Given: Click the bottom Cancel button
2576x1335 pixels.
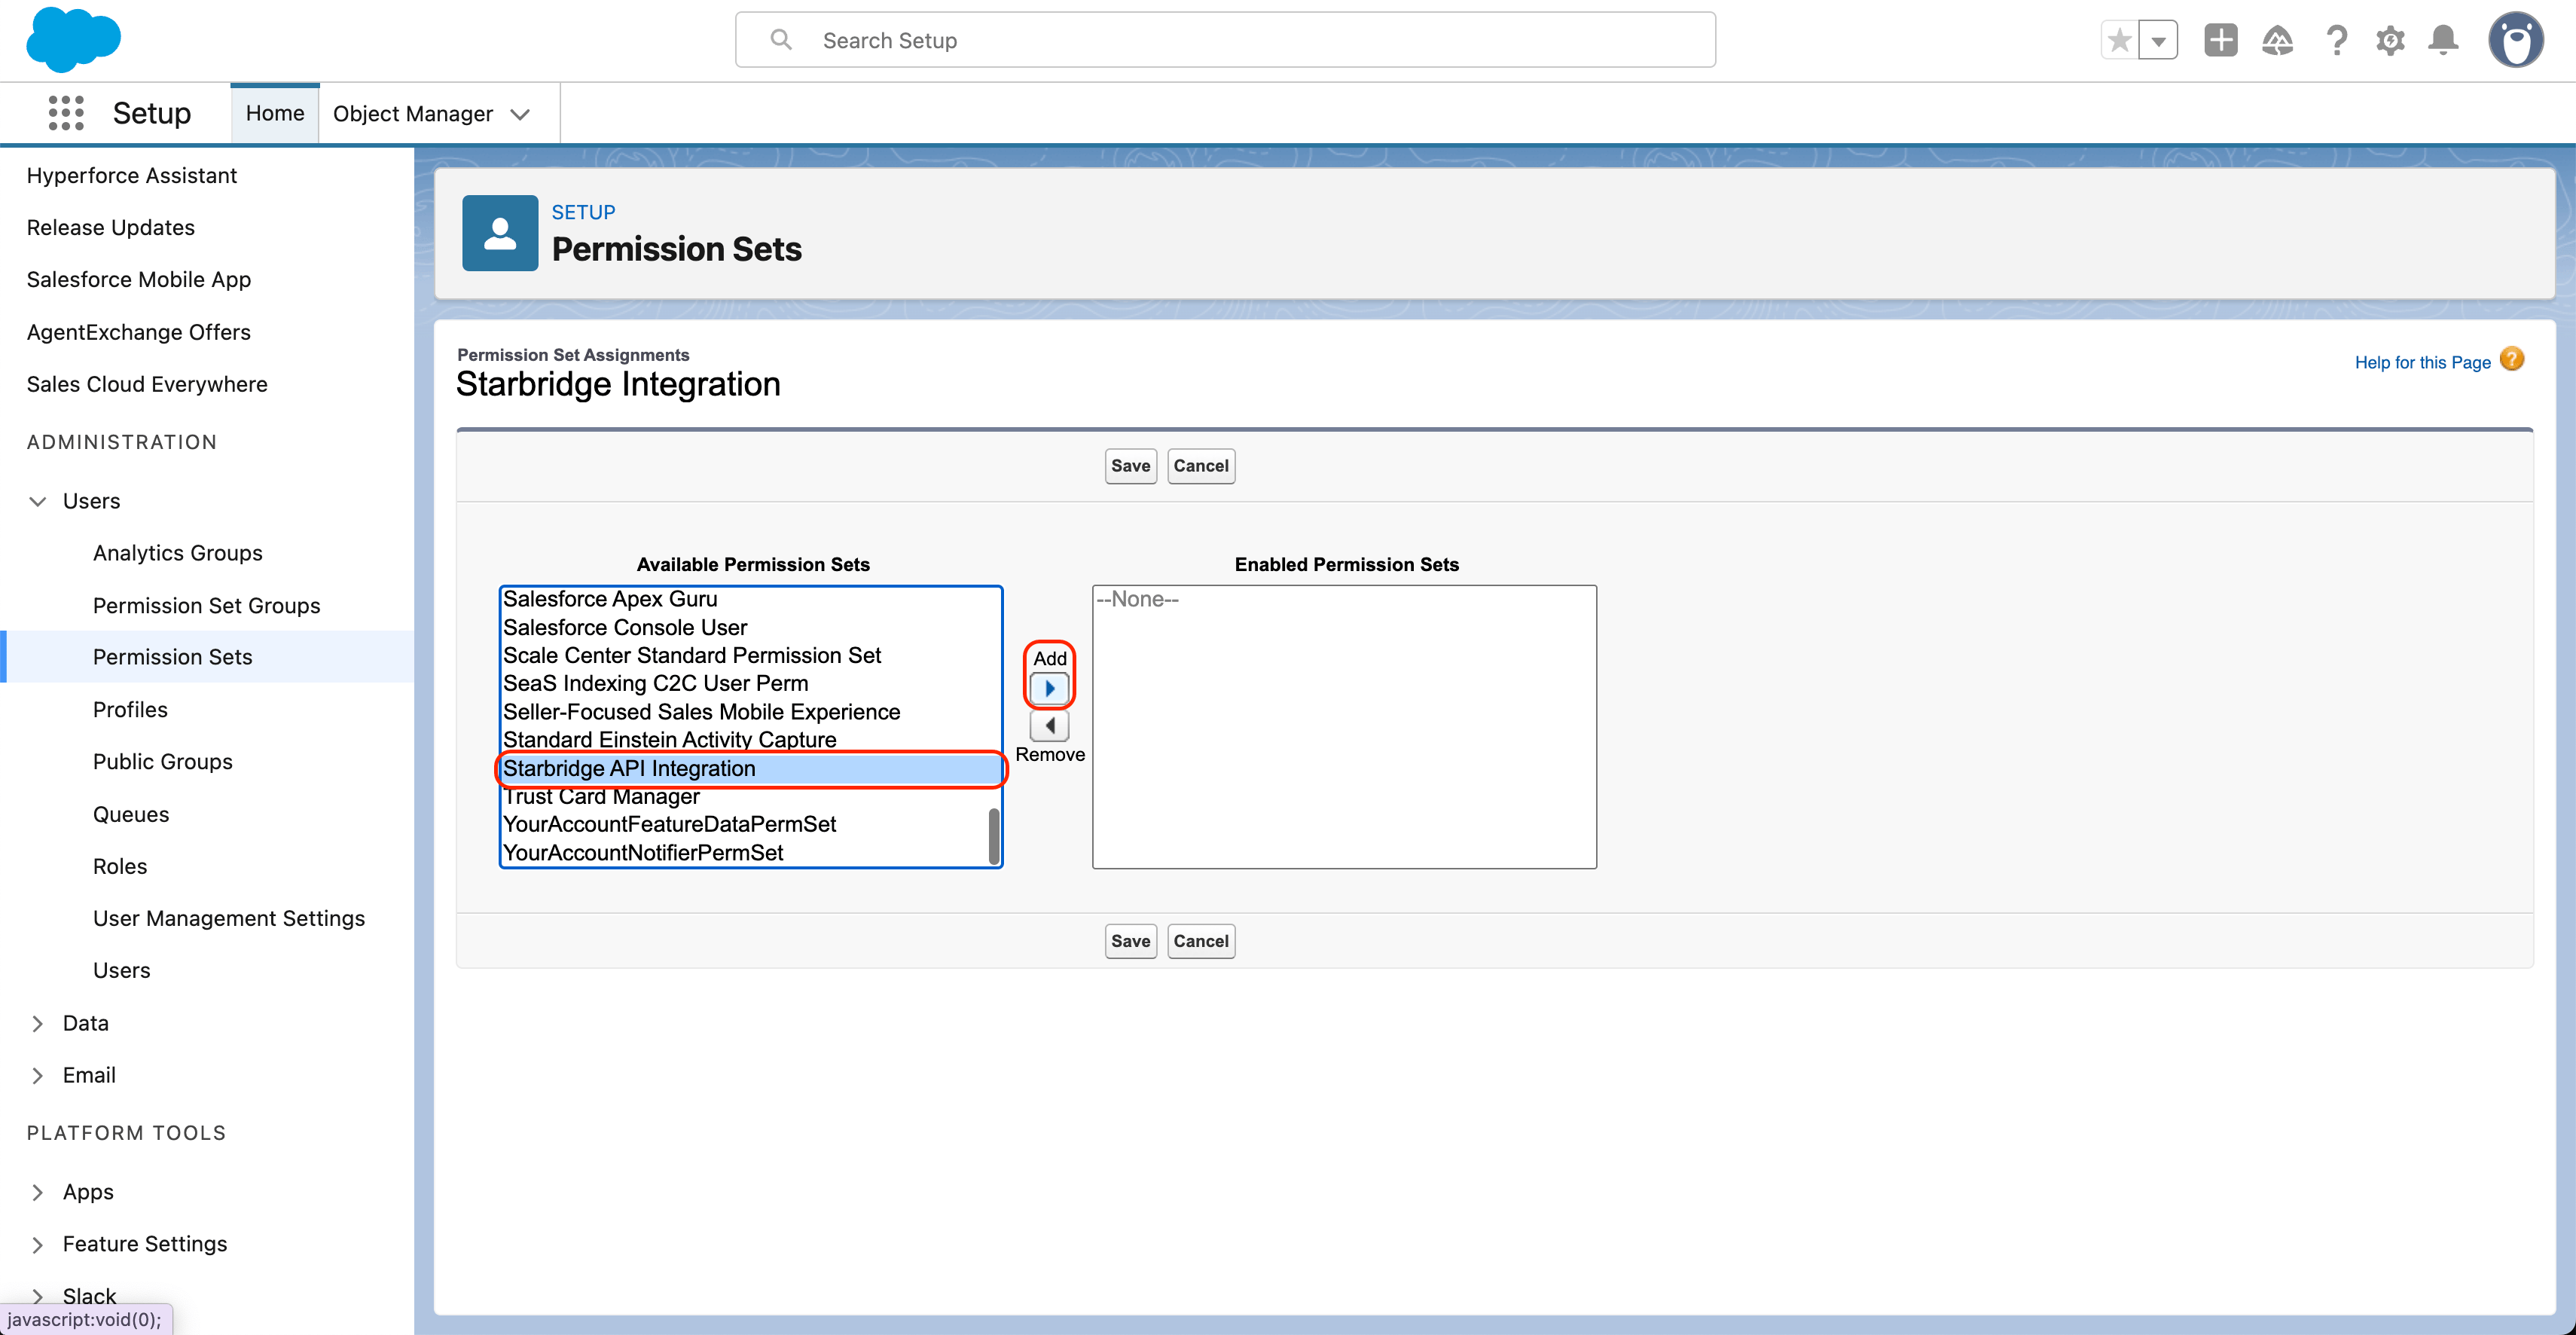Looking at the screenshot, I should click(x=1201, y=941).
